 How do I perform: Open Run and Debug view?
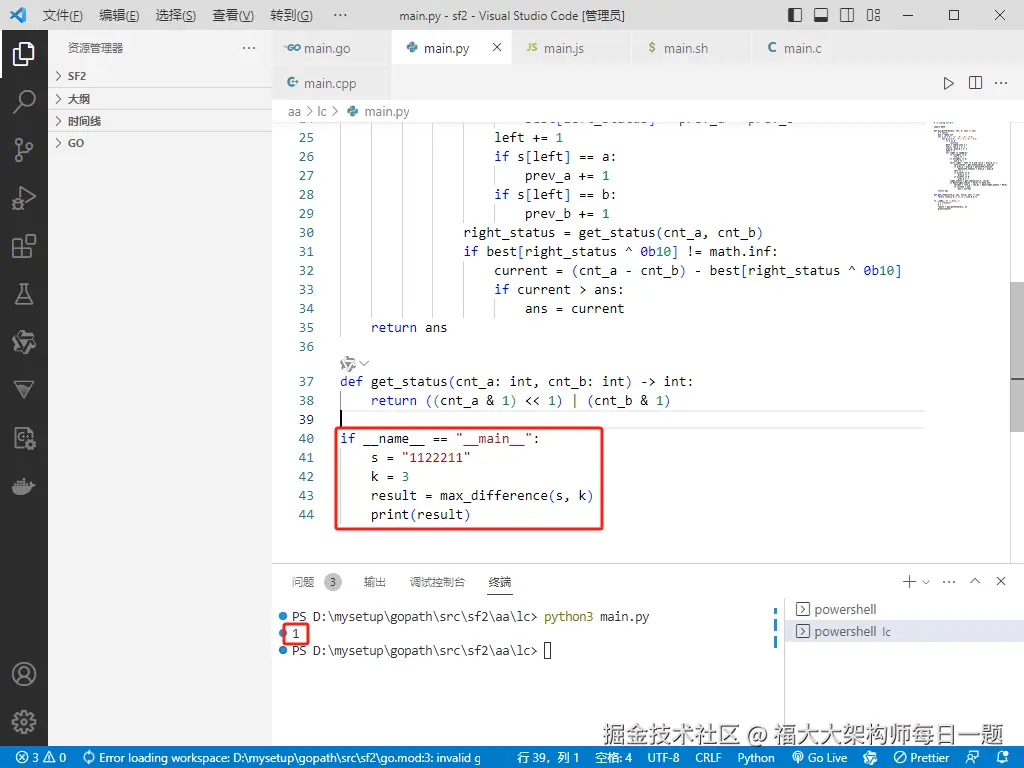24,198
